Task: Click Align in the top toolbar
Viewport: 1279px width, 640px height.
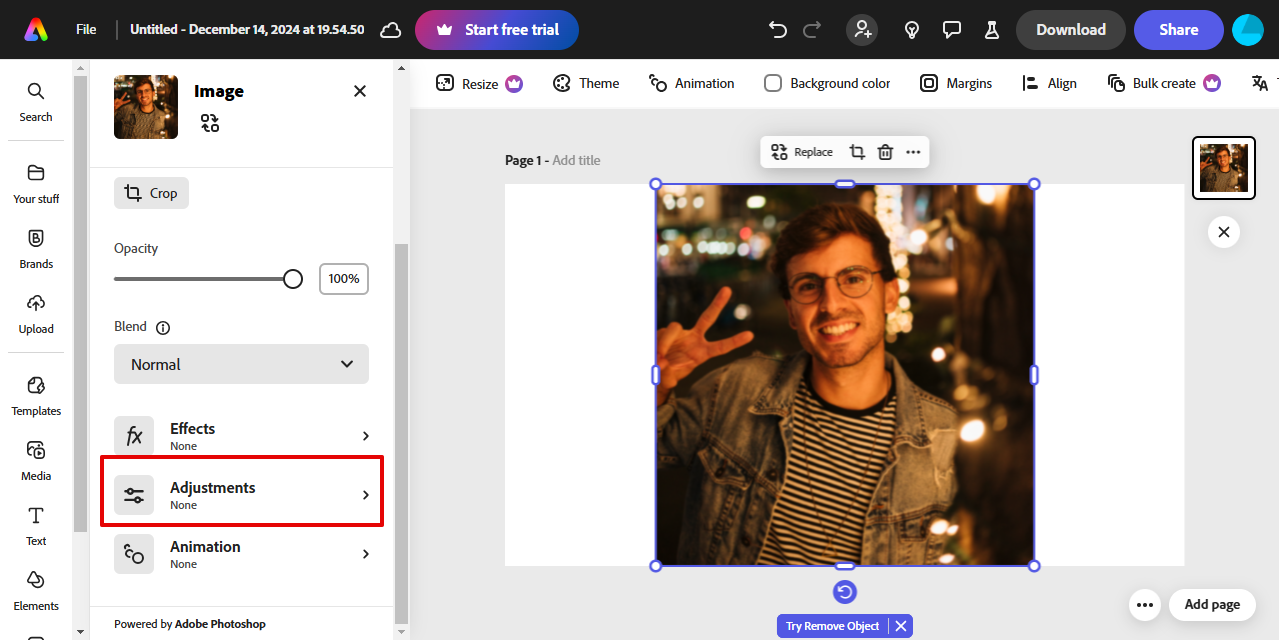Action: point(1049,83)
